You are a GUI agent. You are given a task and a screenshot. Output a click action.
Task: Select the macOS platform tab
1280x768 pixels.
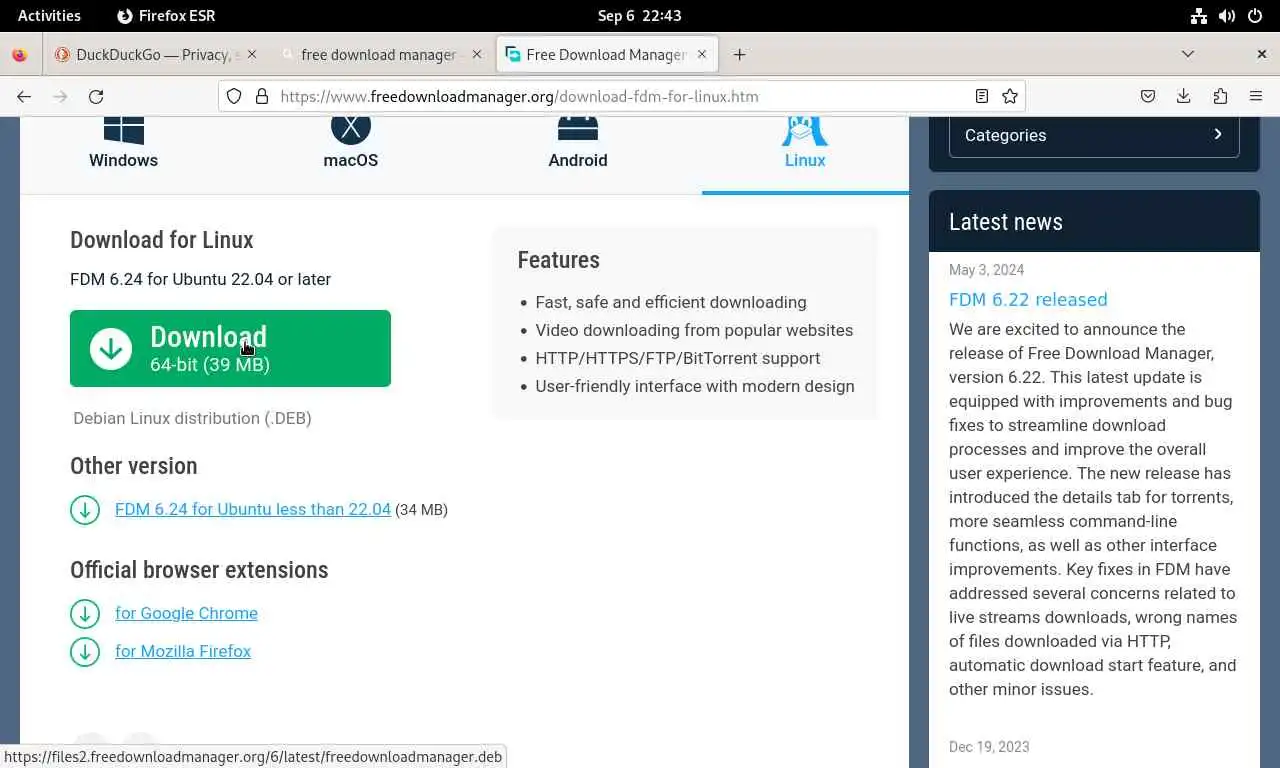[x=351, y=145]
